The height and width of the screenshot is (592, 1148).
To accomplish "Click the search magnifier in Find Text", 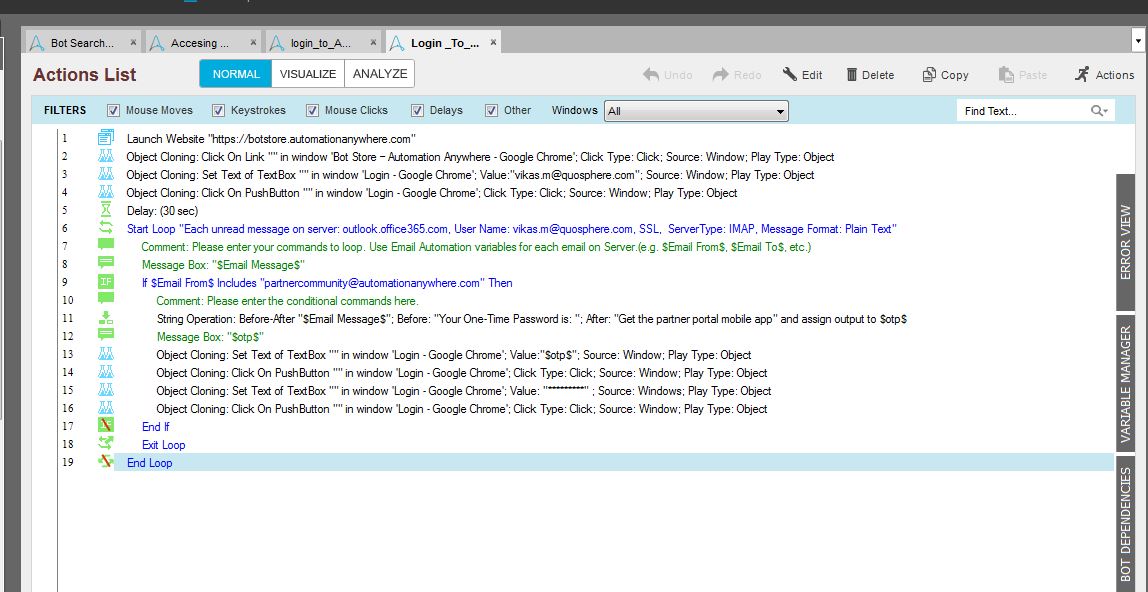I will [x=1098, y=111].
